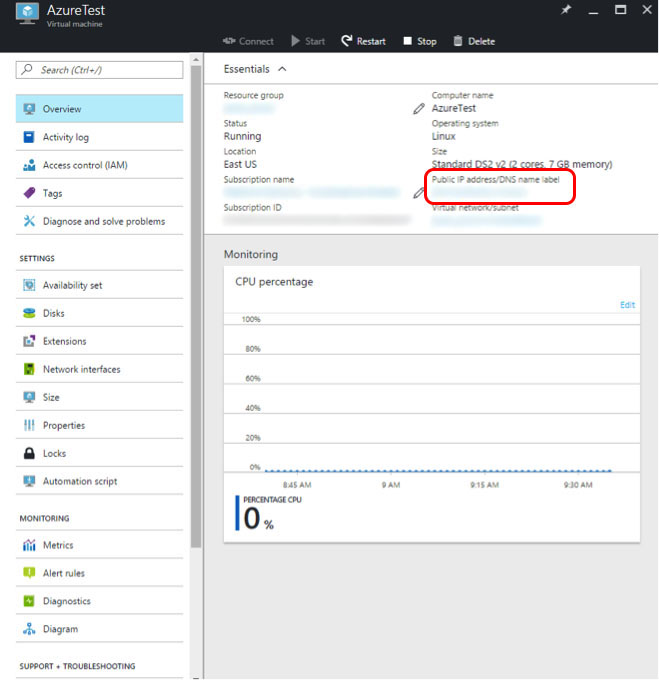Viewport: 659px width, 680px height.
Task: Click the Delete button label
Action: coord(481,41)
